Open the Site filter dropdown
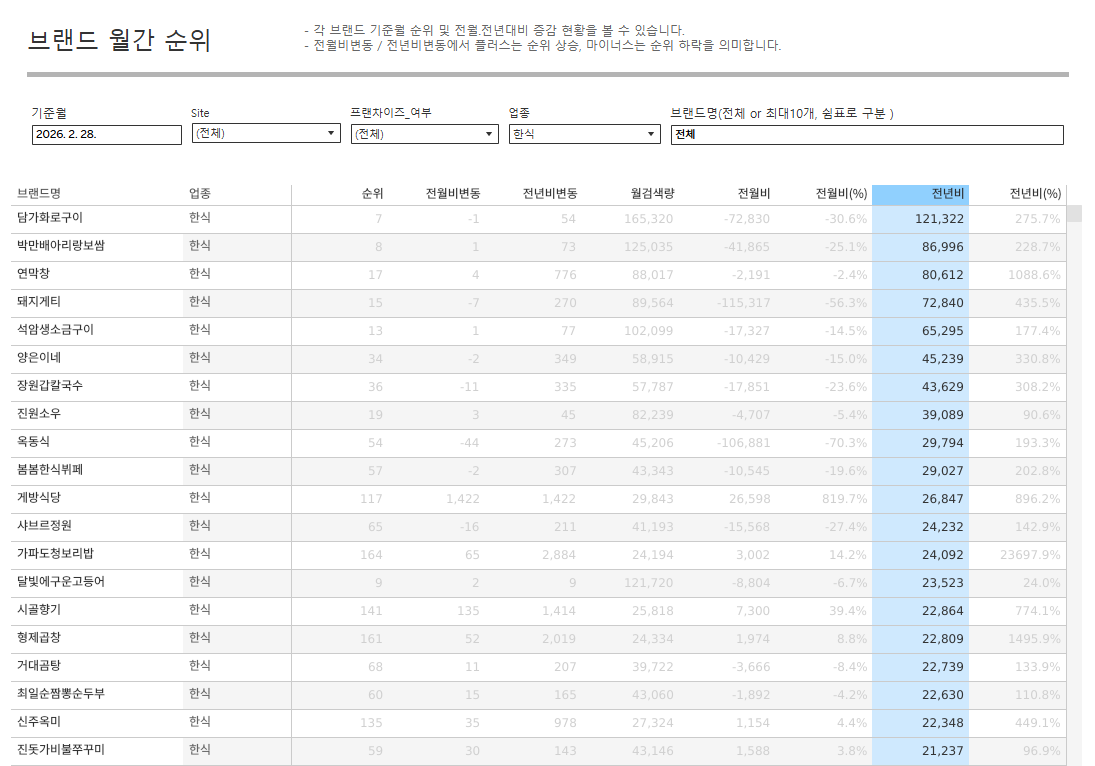The image size is (1095, 766). [x=266, y=134]
